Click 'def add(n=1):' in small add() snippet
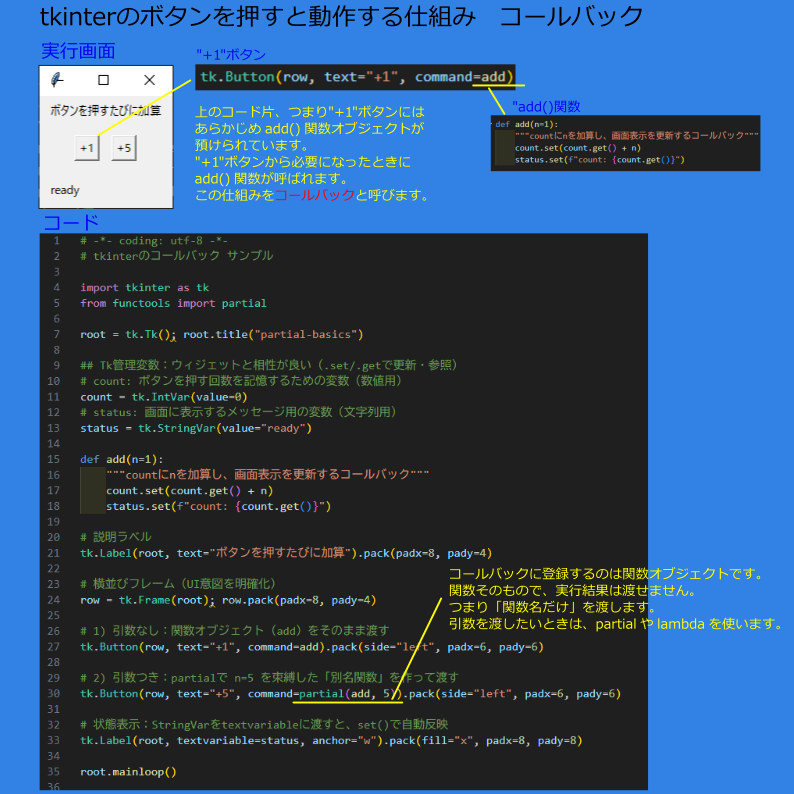The image size is (794, 794). coord(527,125)
